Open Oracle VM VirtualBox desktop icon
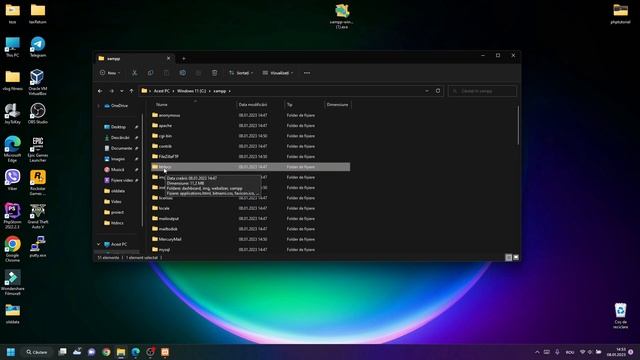This screenshot has height=360, width=640. [x=38, y=82]
